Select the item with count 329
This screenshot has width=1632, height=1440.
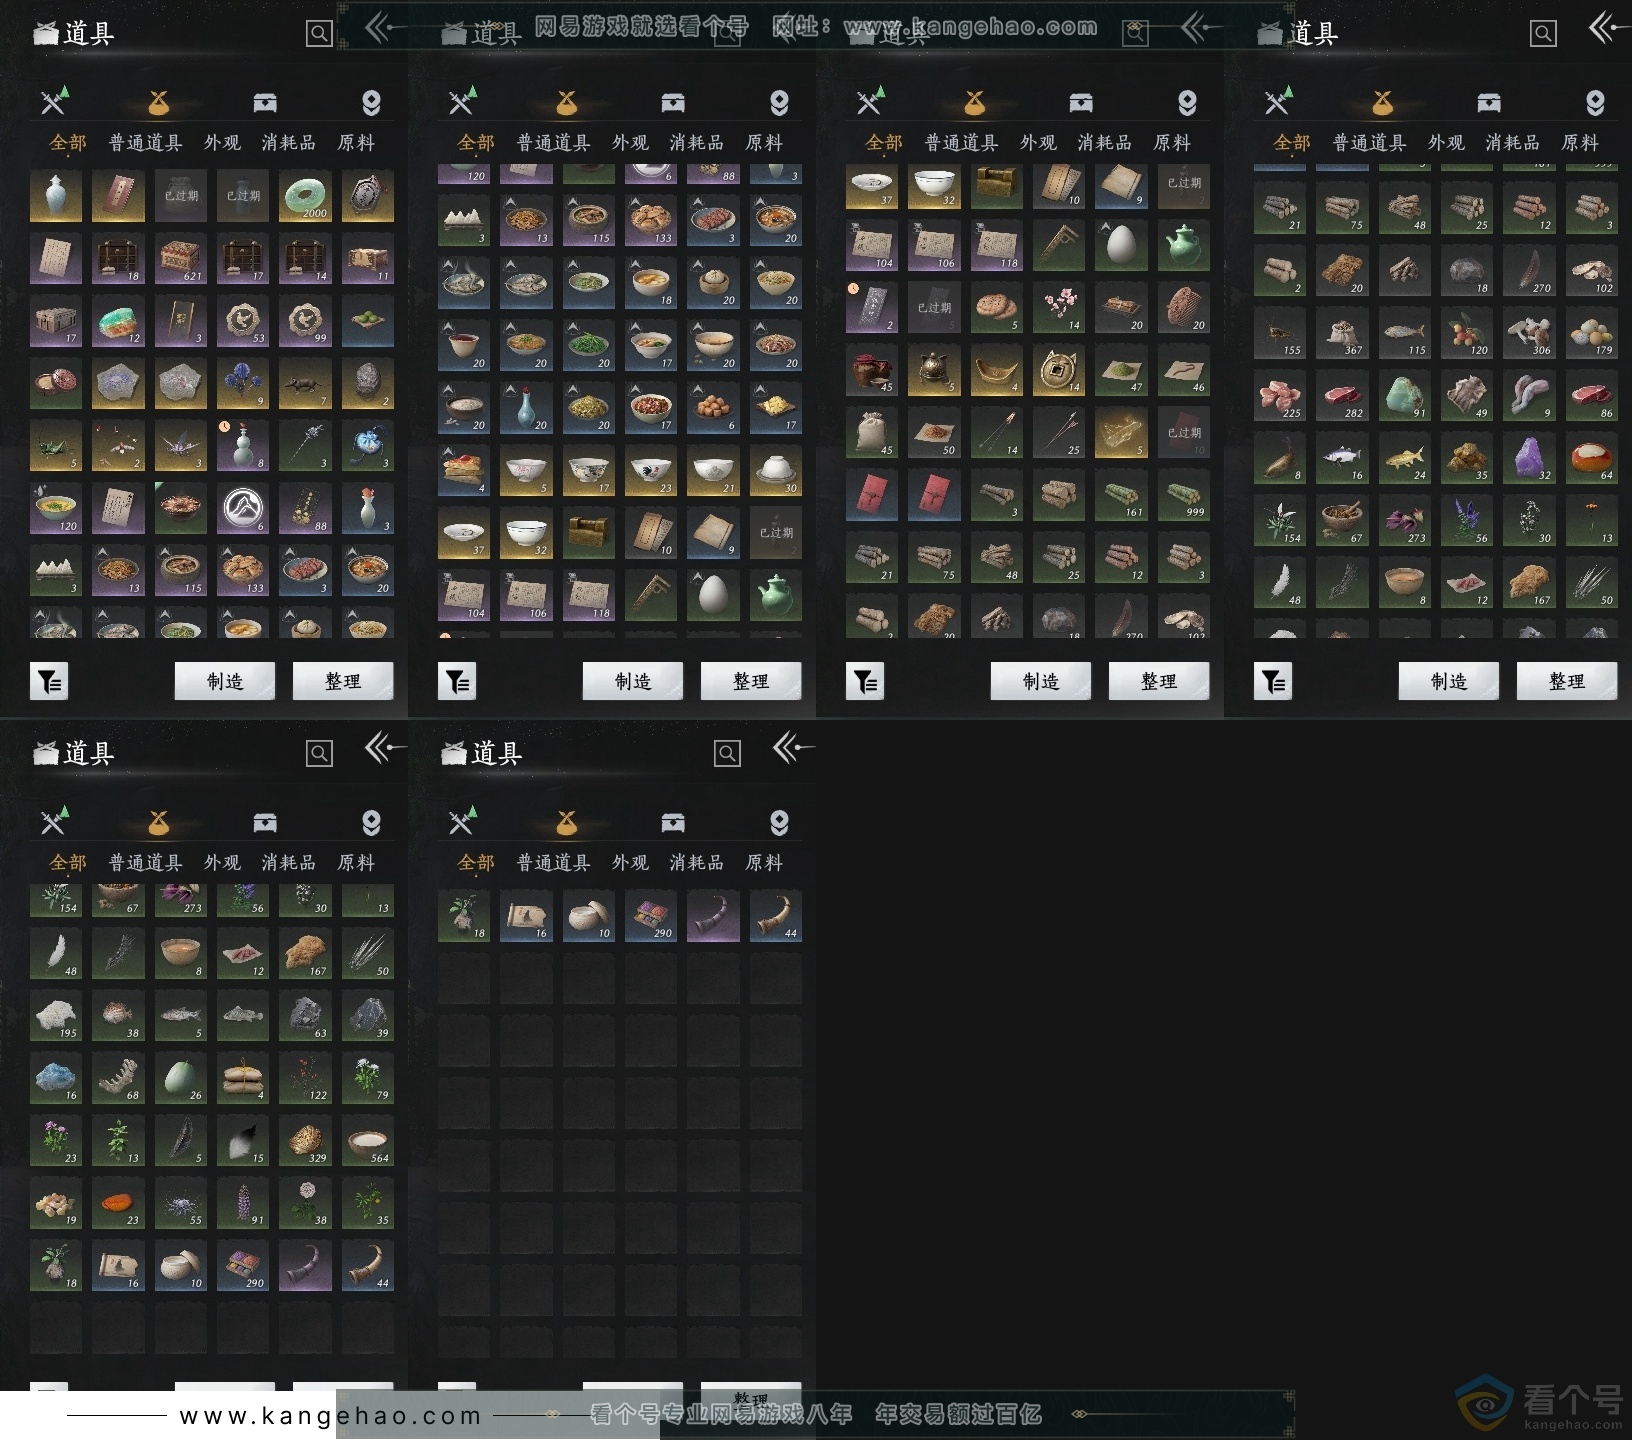(305, 1141)
